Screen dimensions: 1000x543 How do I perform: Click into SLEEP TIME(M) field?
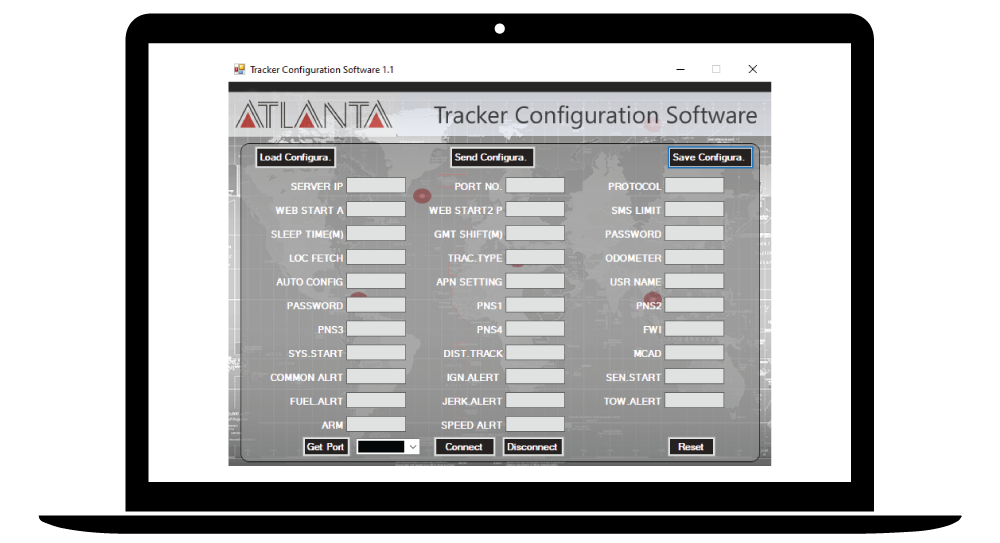click(x=376, y=234)
